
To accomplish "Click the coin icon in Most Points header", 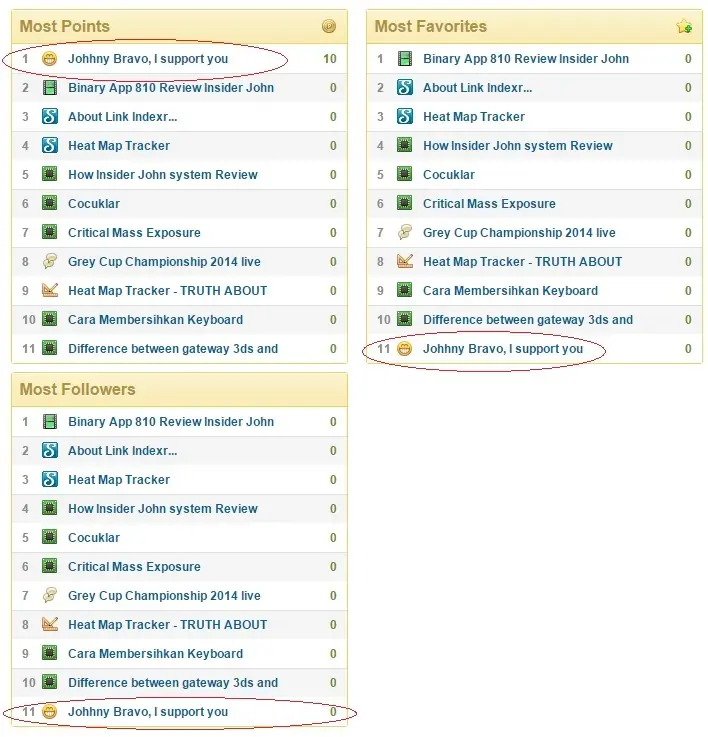I will tap(329, 26).
